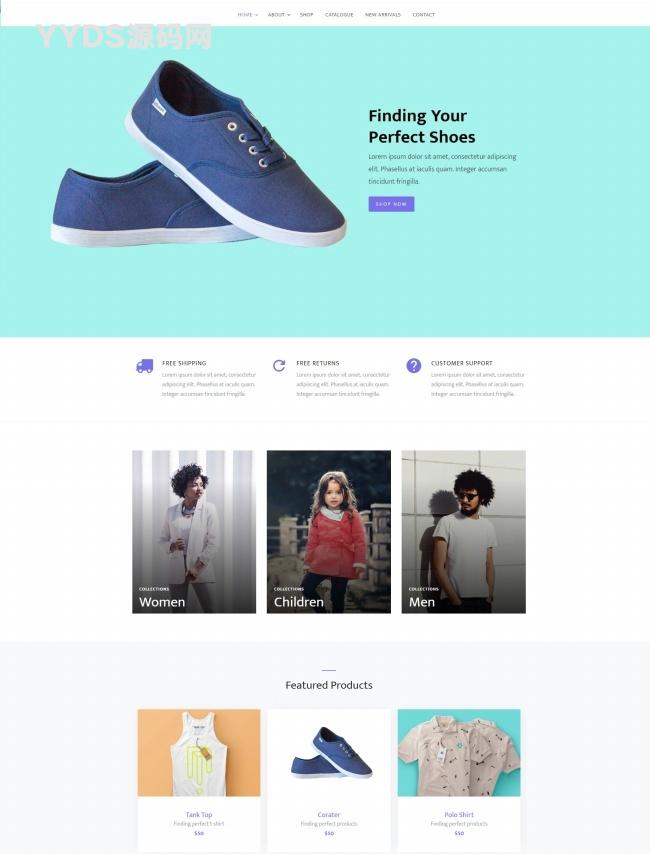Click the Free Shipping truck icon
Image resolution: width=650 pixels, height=854 pixels.
pos(144,366)
